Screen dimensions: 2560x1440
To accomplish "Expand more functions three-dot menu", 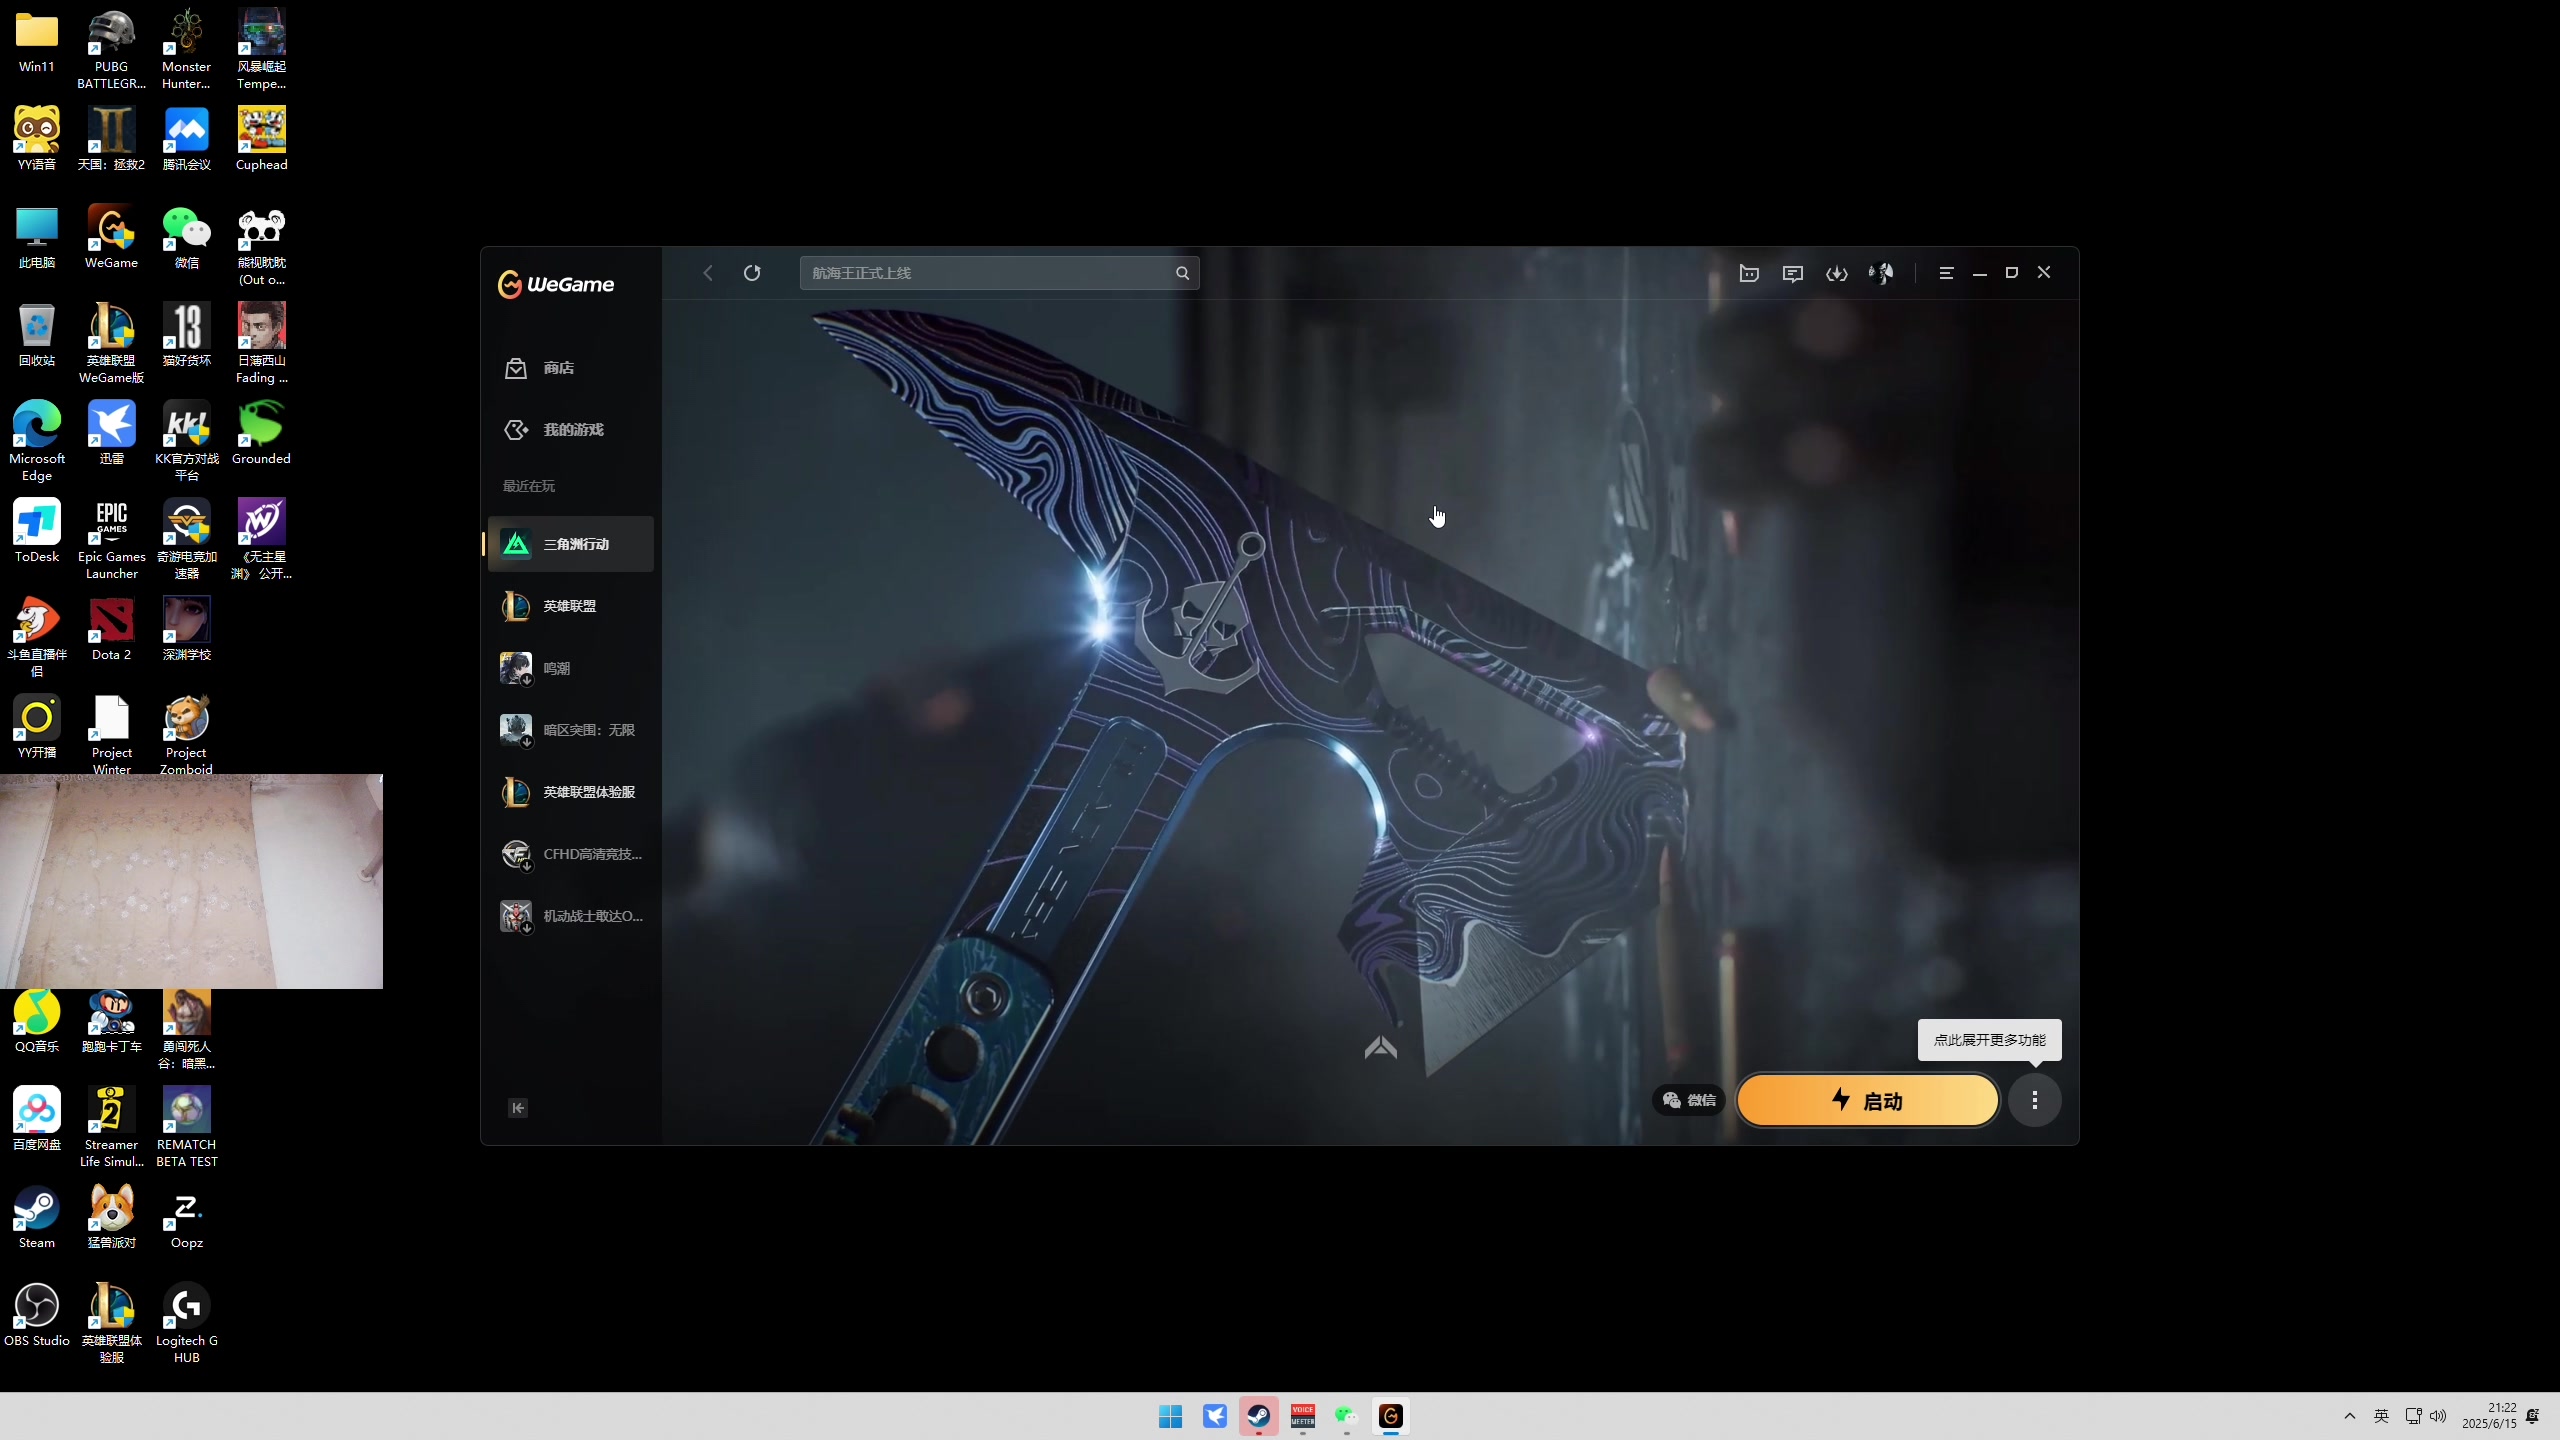I will [2035, 1100].
